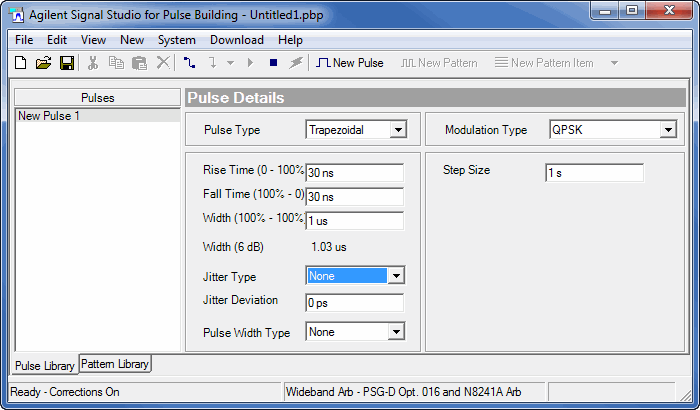
Task: Click the Cut scissors icon
Action: 93,63
